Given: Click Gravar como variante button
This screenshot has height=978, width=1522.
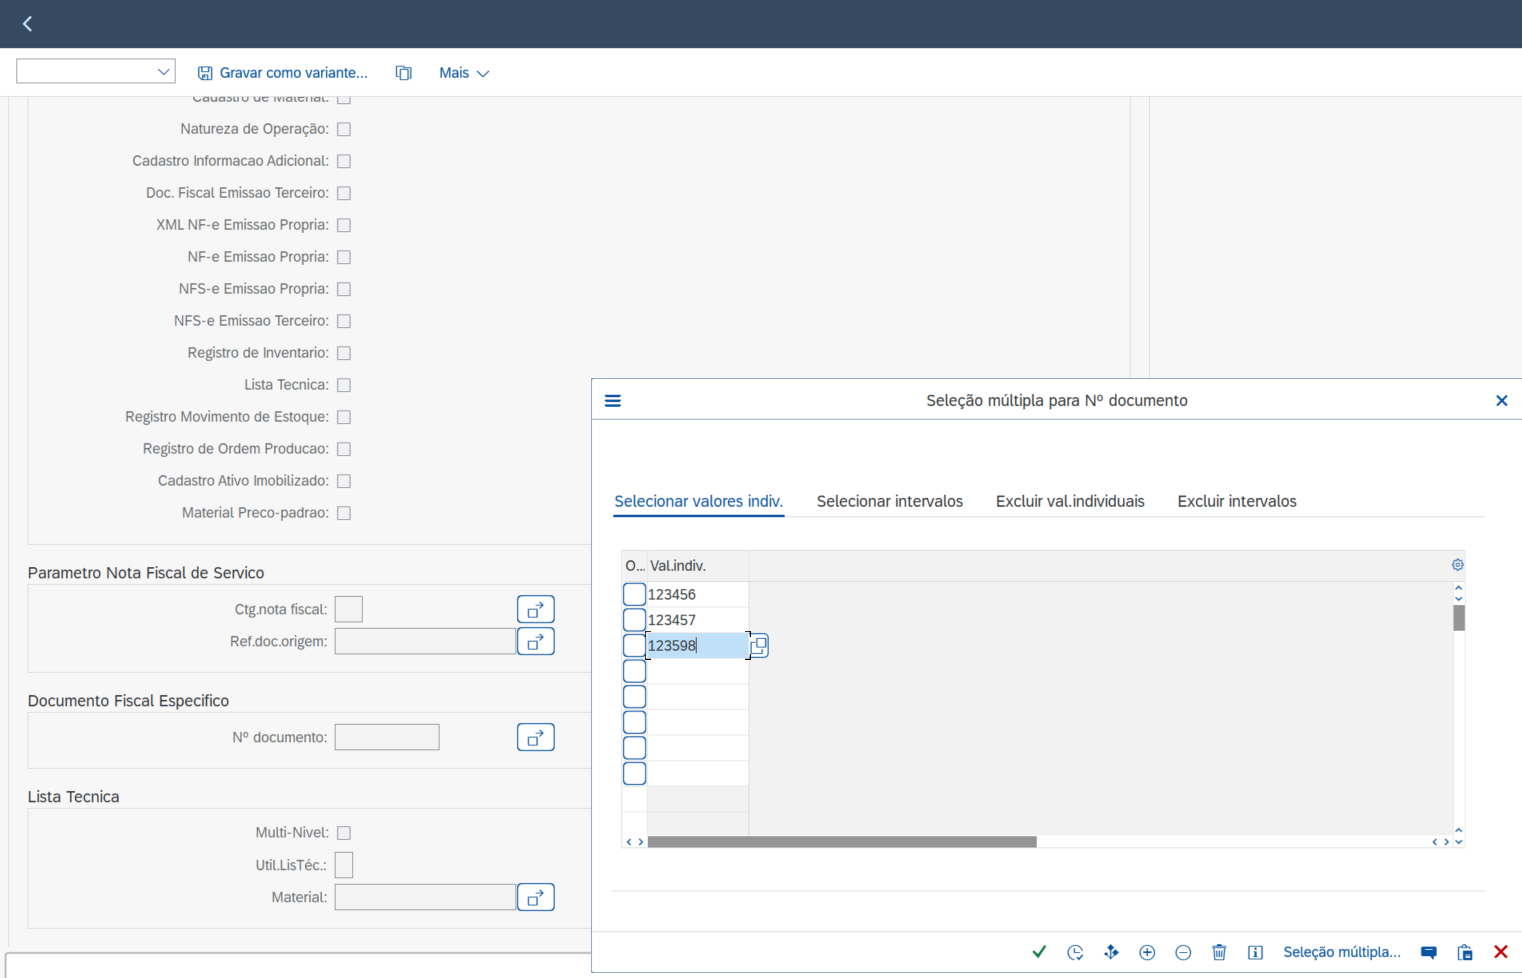Looking at the screenshot, I should pos(283,73).
